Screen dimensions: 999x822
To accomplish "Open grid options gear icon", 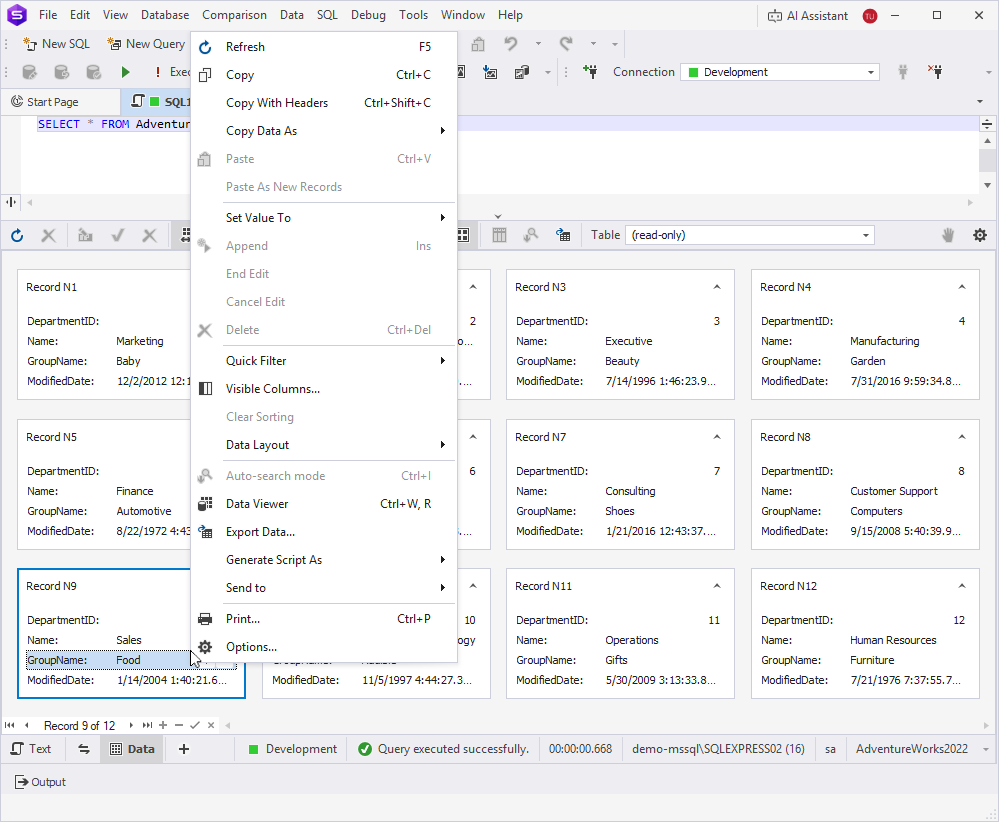I will (x=979, y=235).
